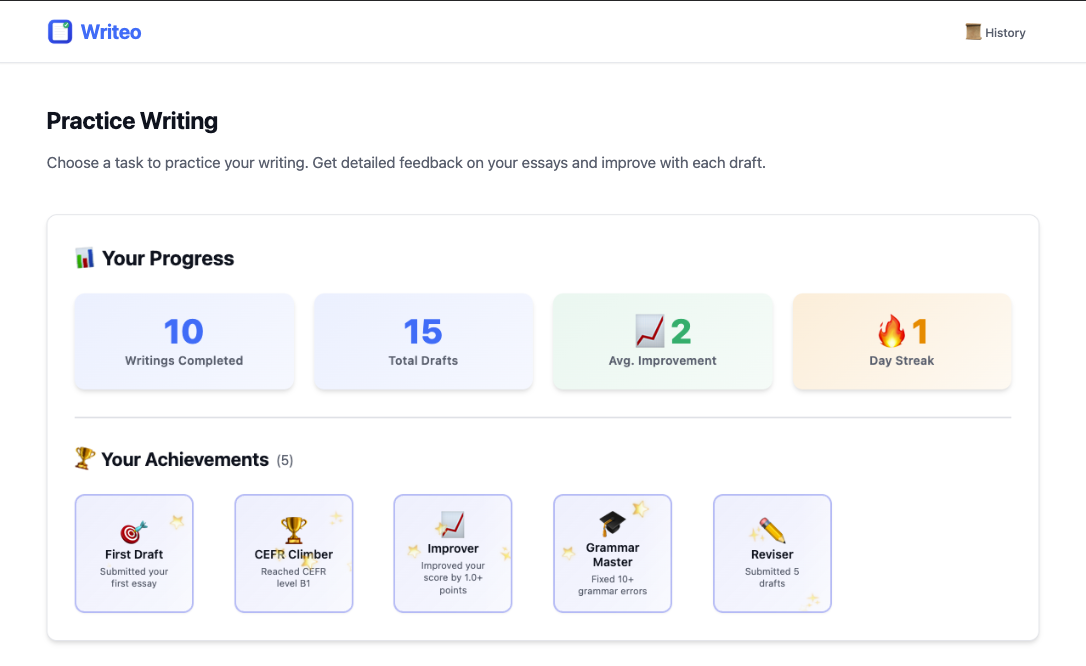
Task: Click the trophy icon beside Your Achievements
Action: [x=85, y=459]
